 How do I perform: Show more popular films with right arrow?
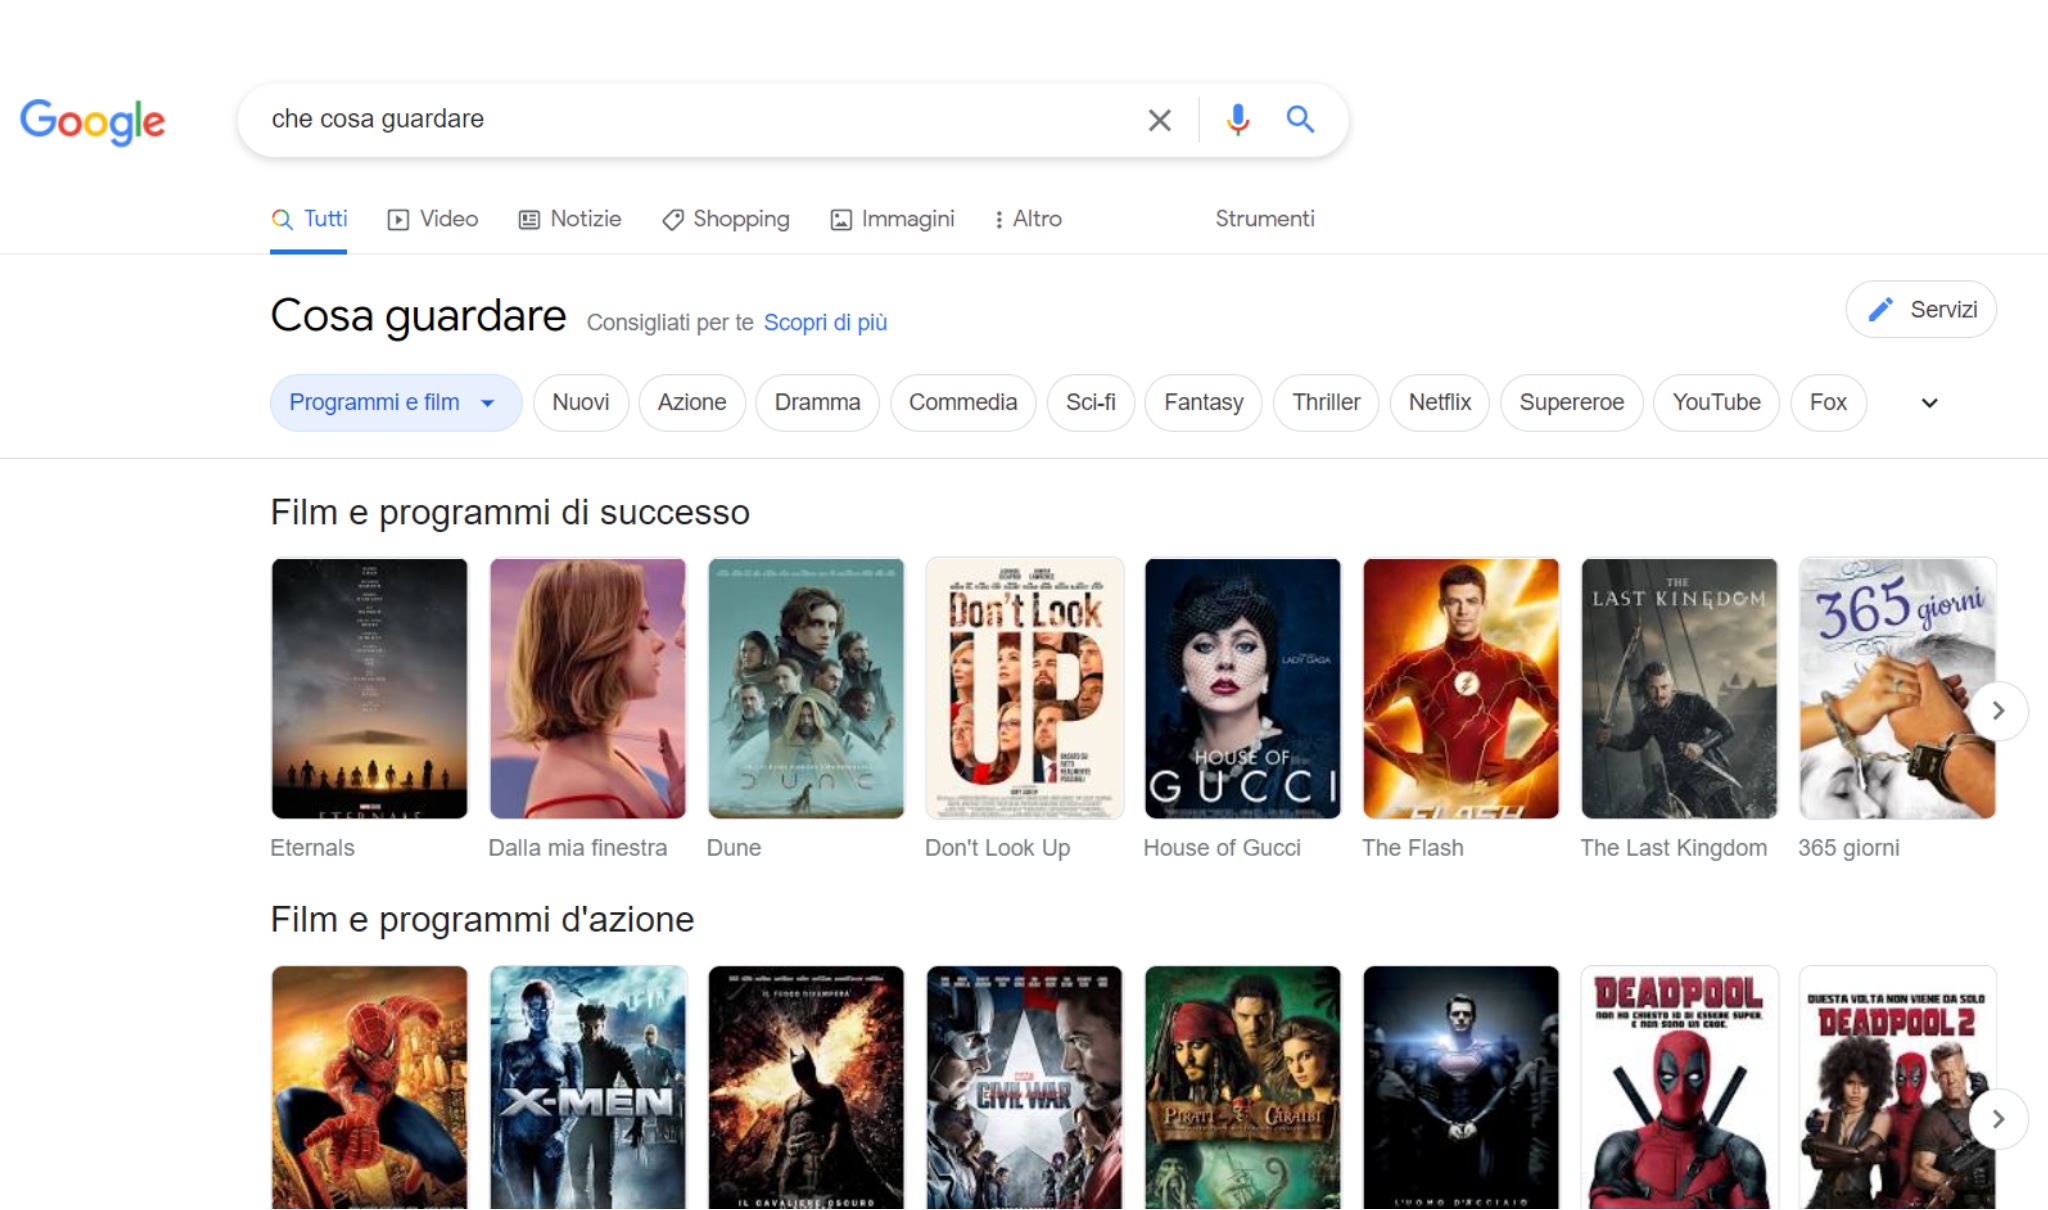coord(1998,711)
